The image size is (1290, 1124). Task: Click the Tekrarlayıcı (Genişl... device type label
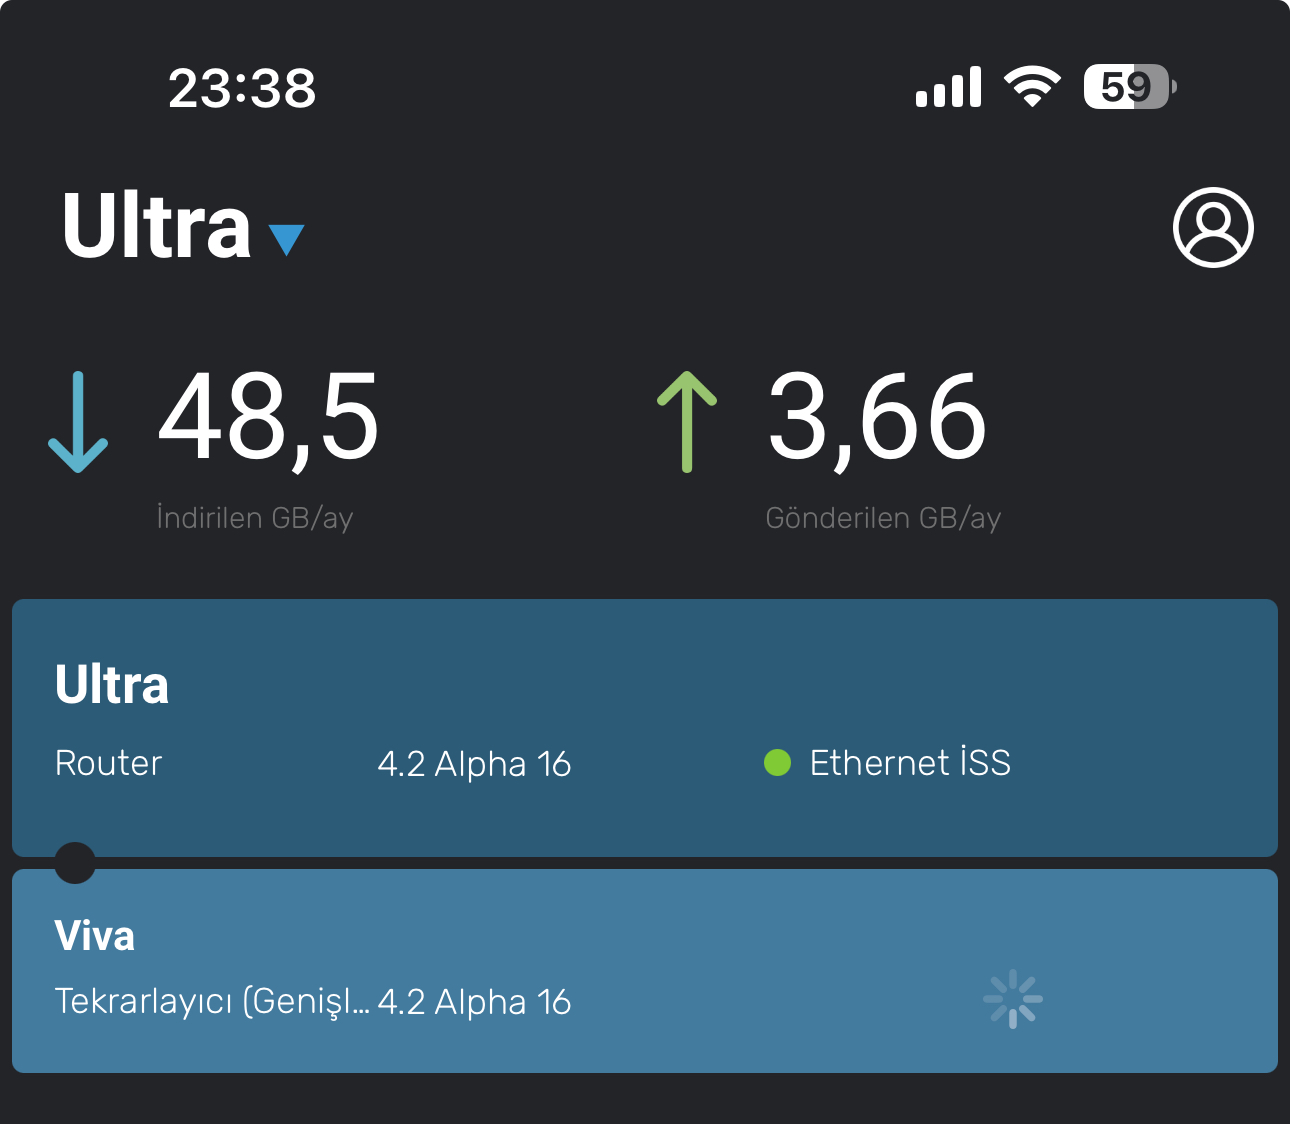(212, 1001)
